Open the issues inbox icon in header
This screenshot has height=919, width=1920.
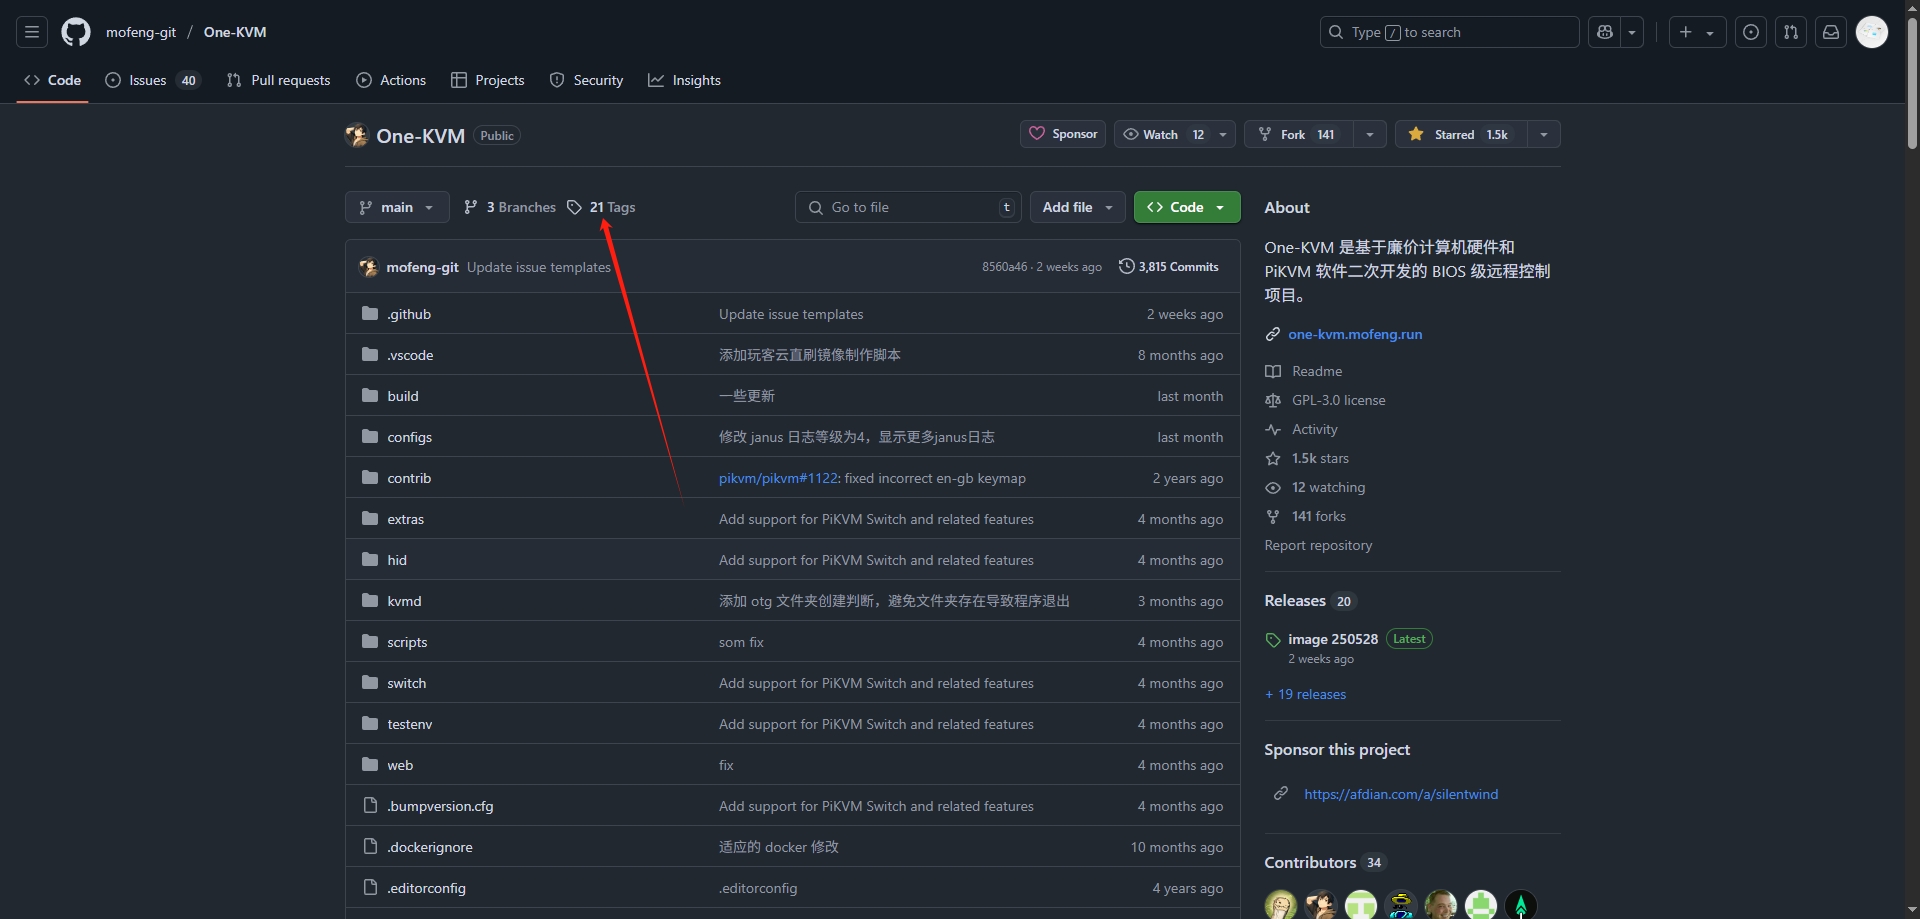coord(1751,32)
